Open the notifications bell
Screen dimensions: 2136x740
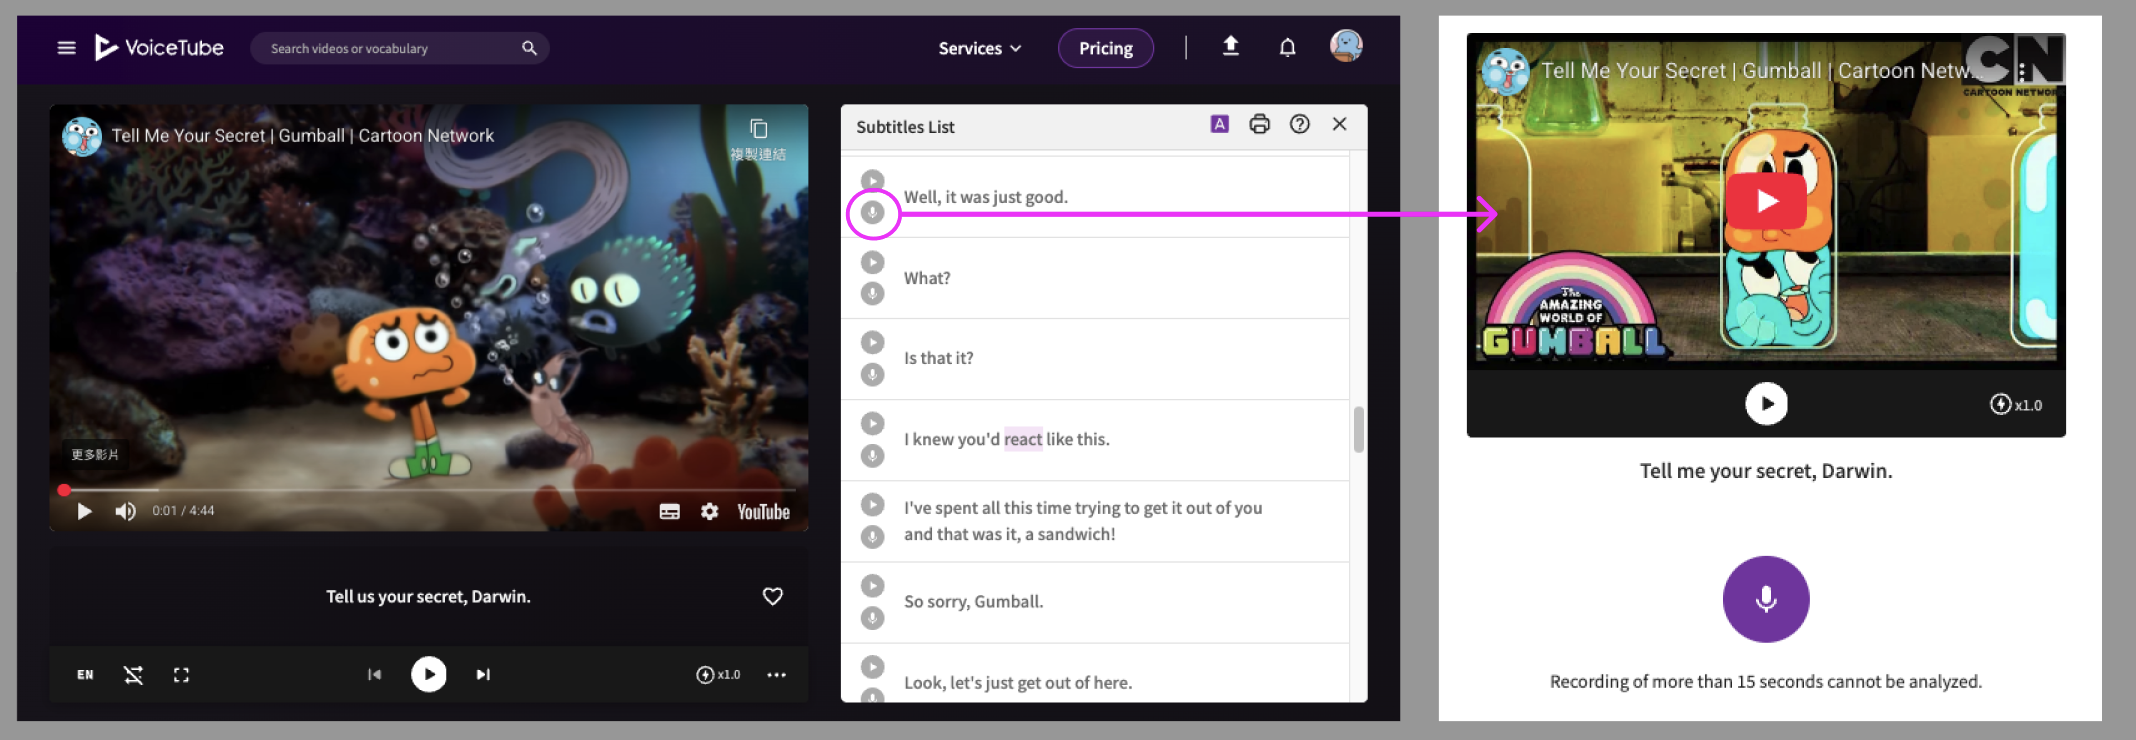click(x=1287, y=47)
